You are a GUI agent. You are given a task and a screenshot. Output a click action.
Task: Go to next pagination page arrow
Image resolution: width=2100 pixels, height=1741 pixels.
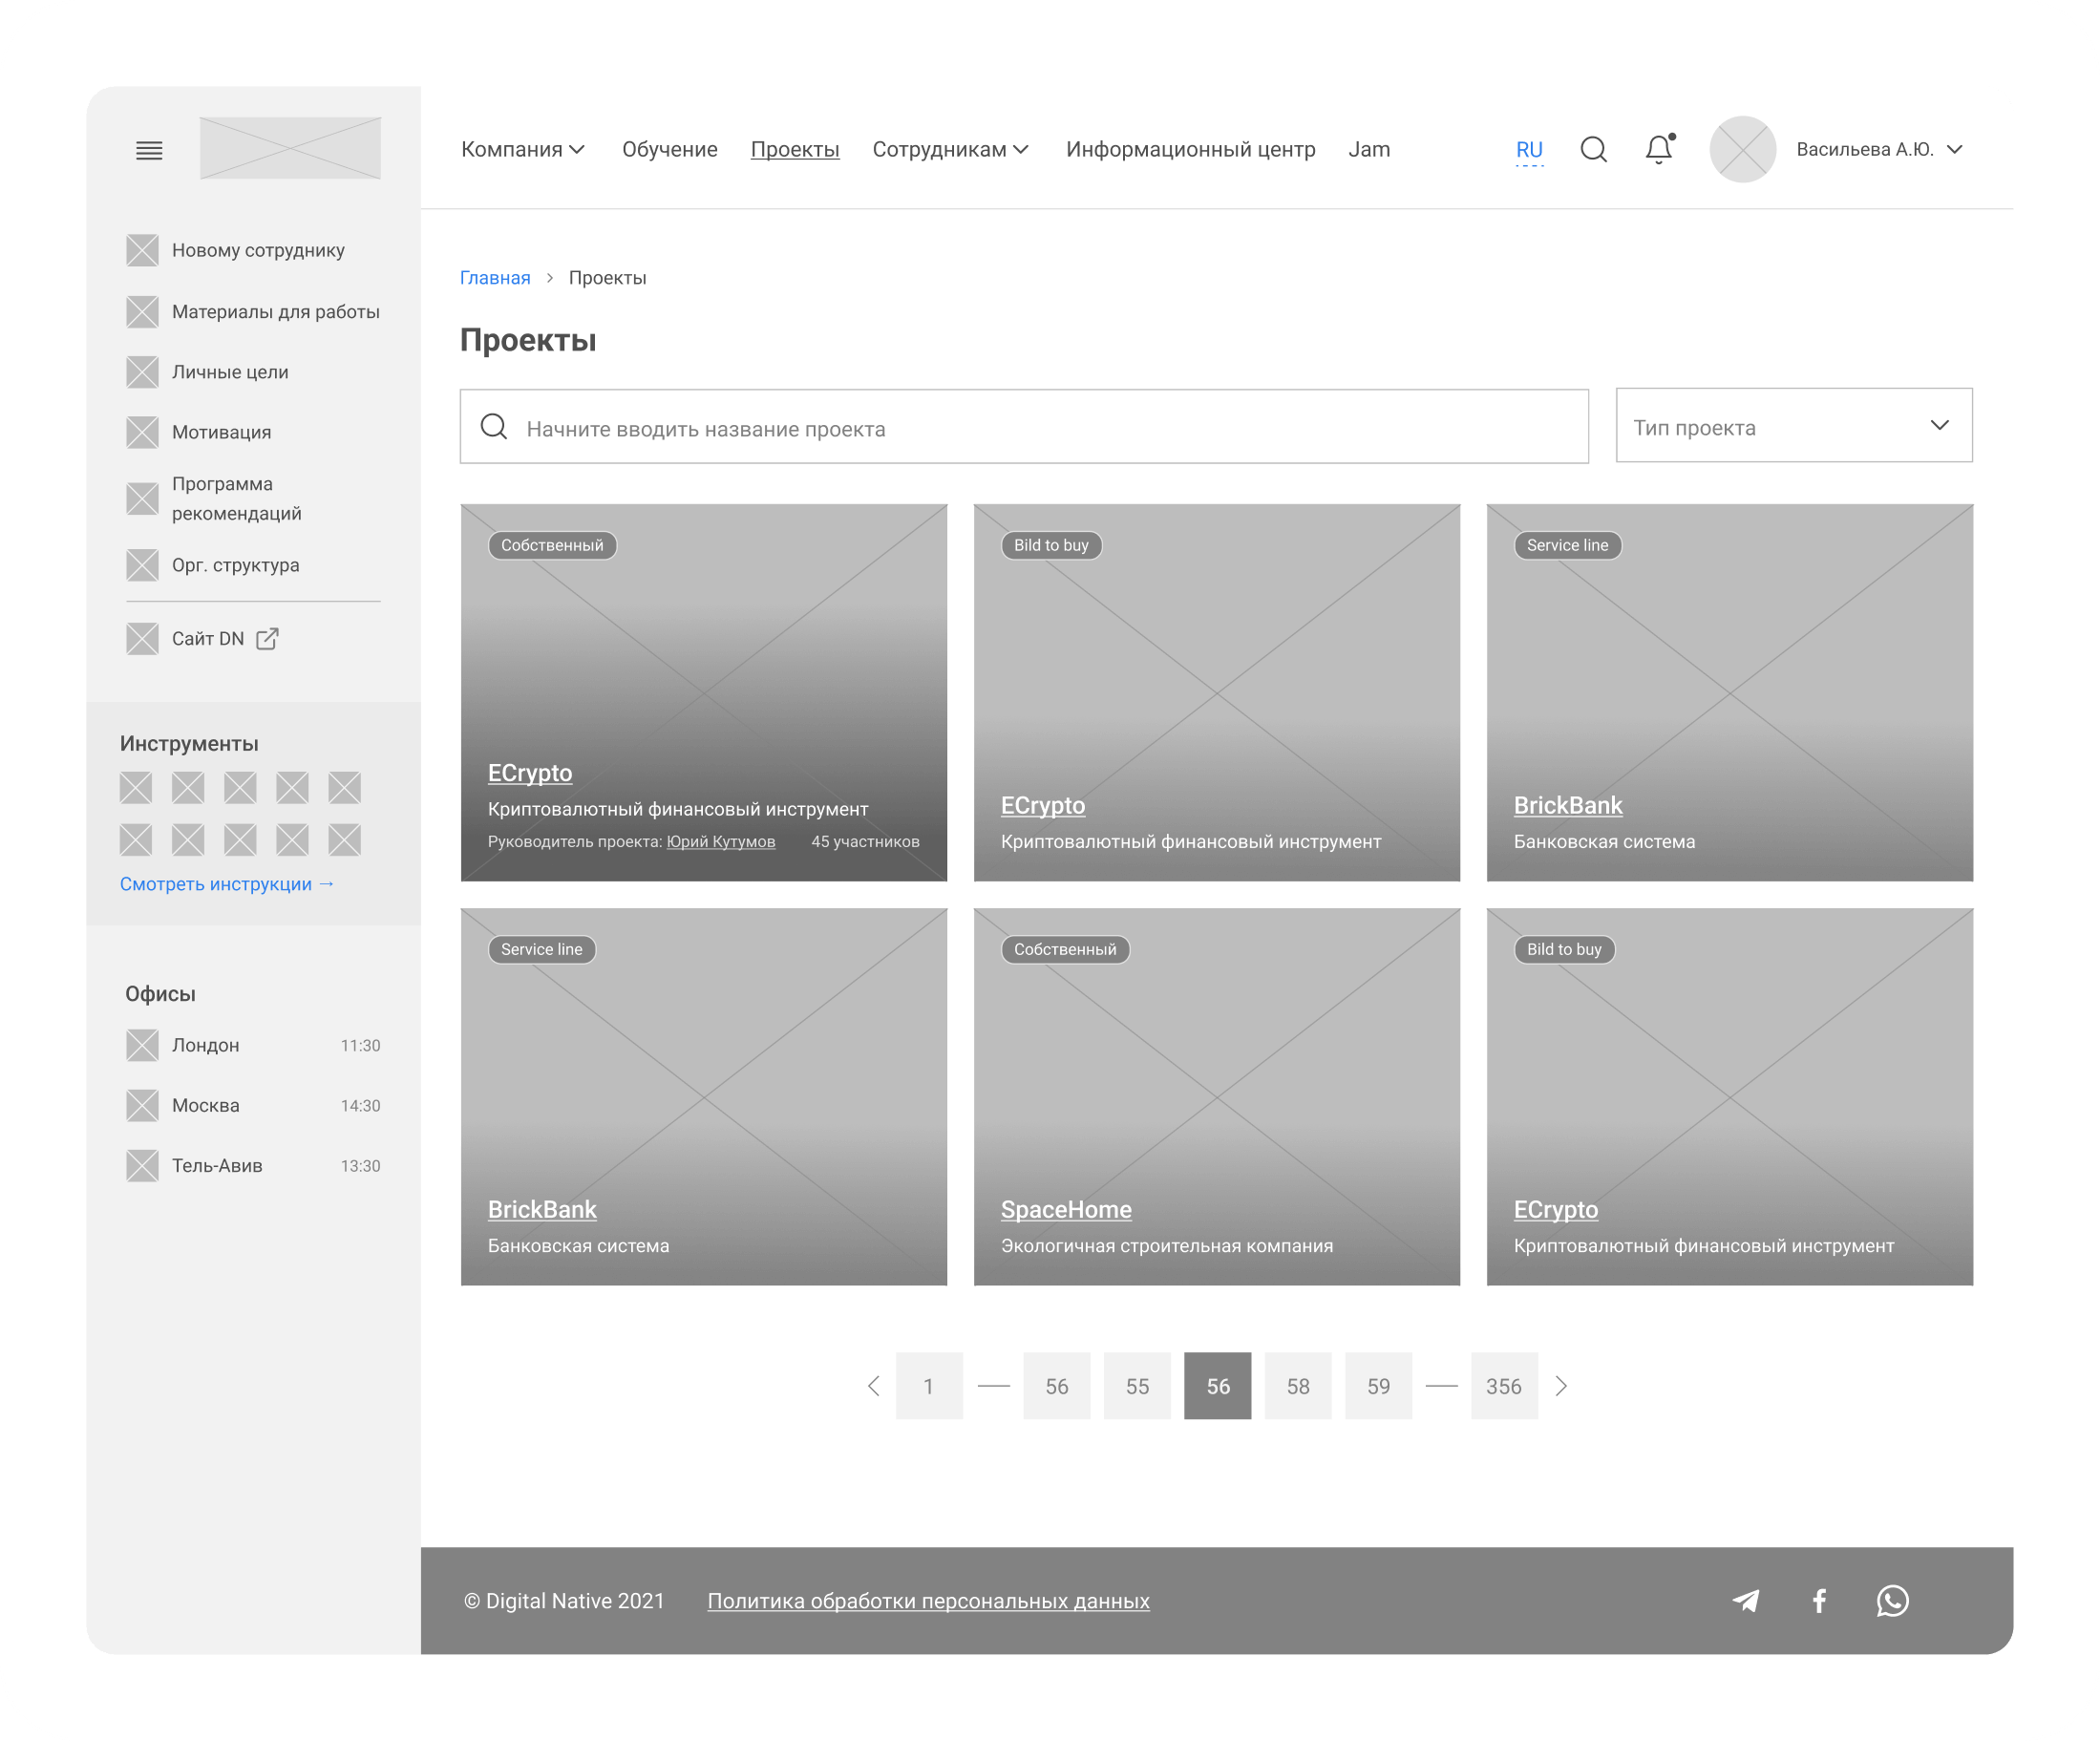tap(1561, 1386)
